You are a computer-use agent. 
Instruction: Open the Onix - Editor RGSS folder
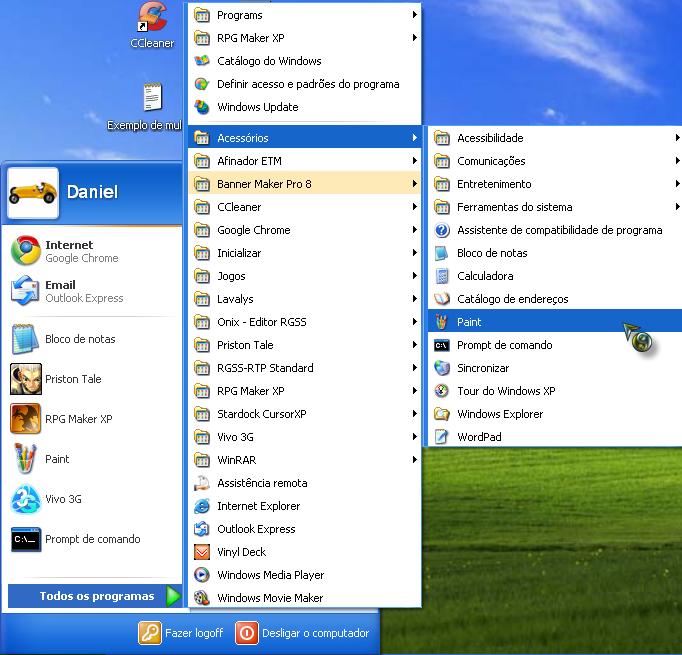click(305, 322)
